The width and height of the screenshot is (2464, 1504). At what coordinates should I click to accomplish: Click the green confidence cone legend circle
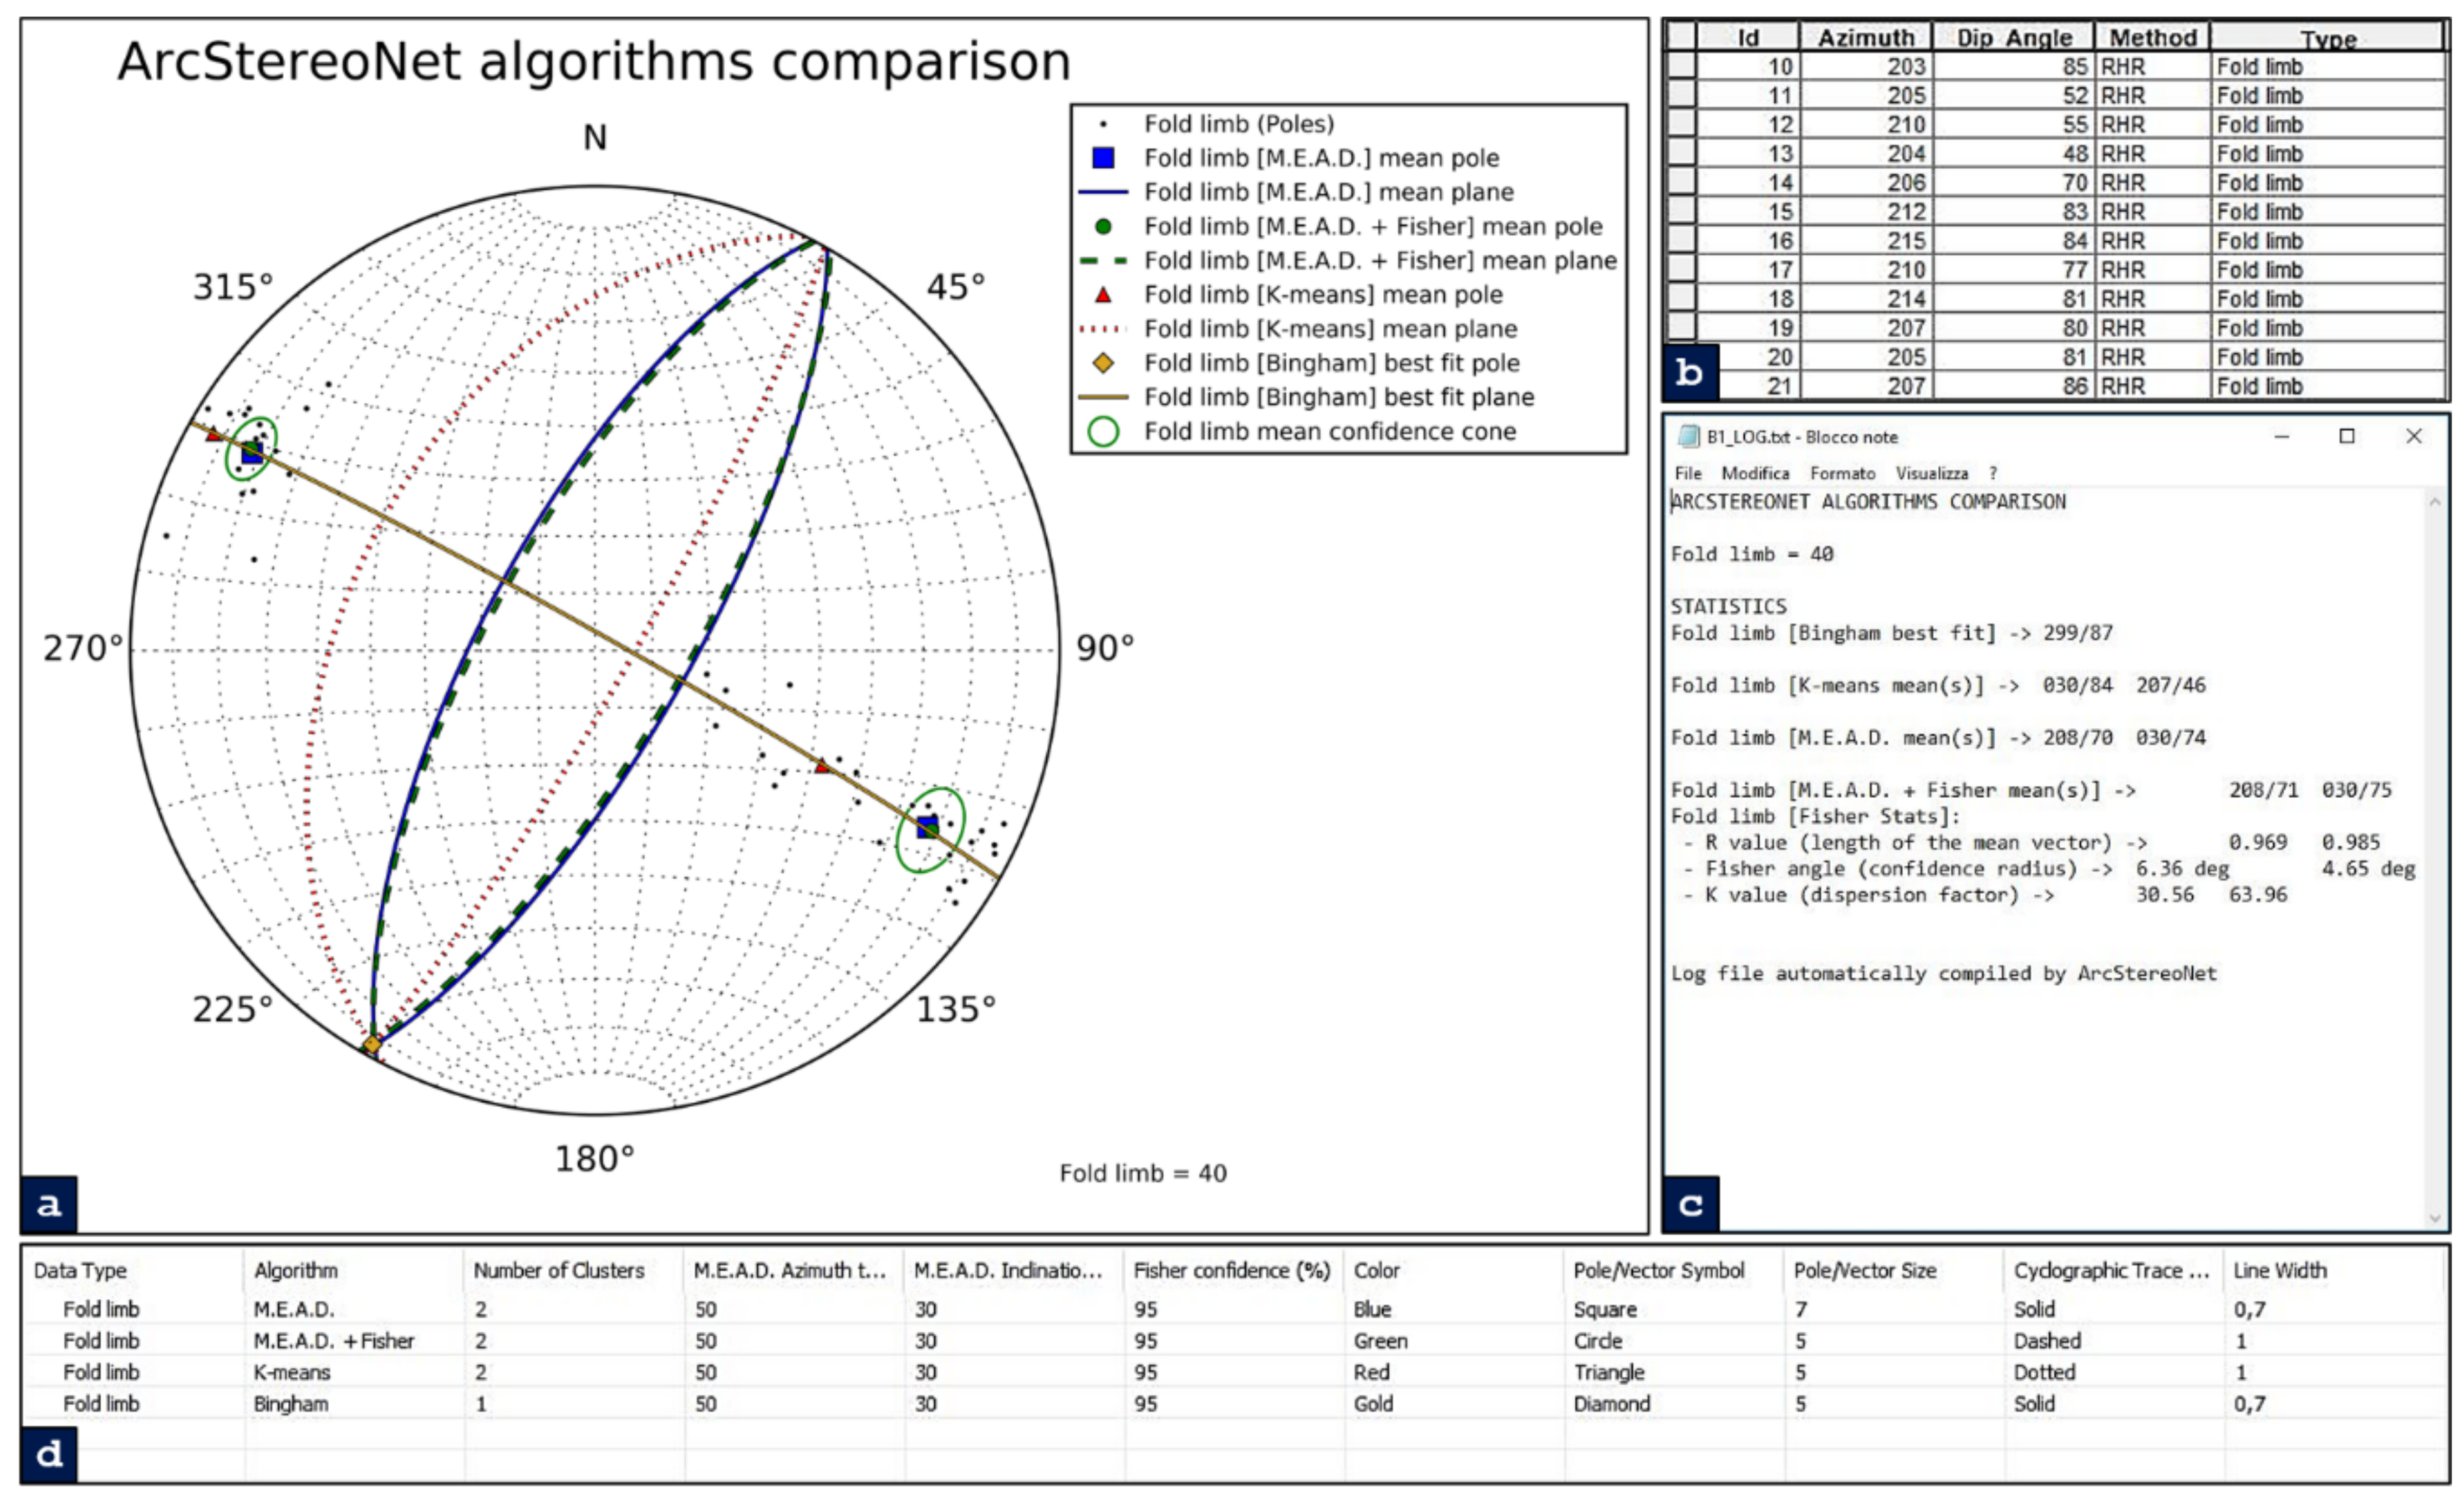pos(1103,431)
